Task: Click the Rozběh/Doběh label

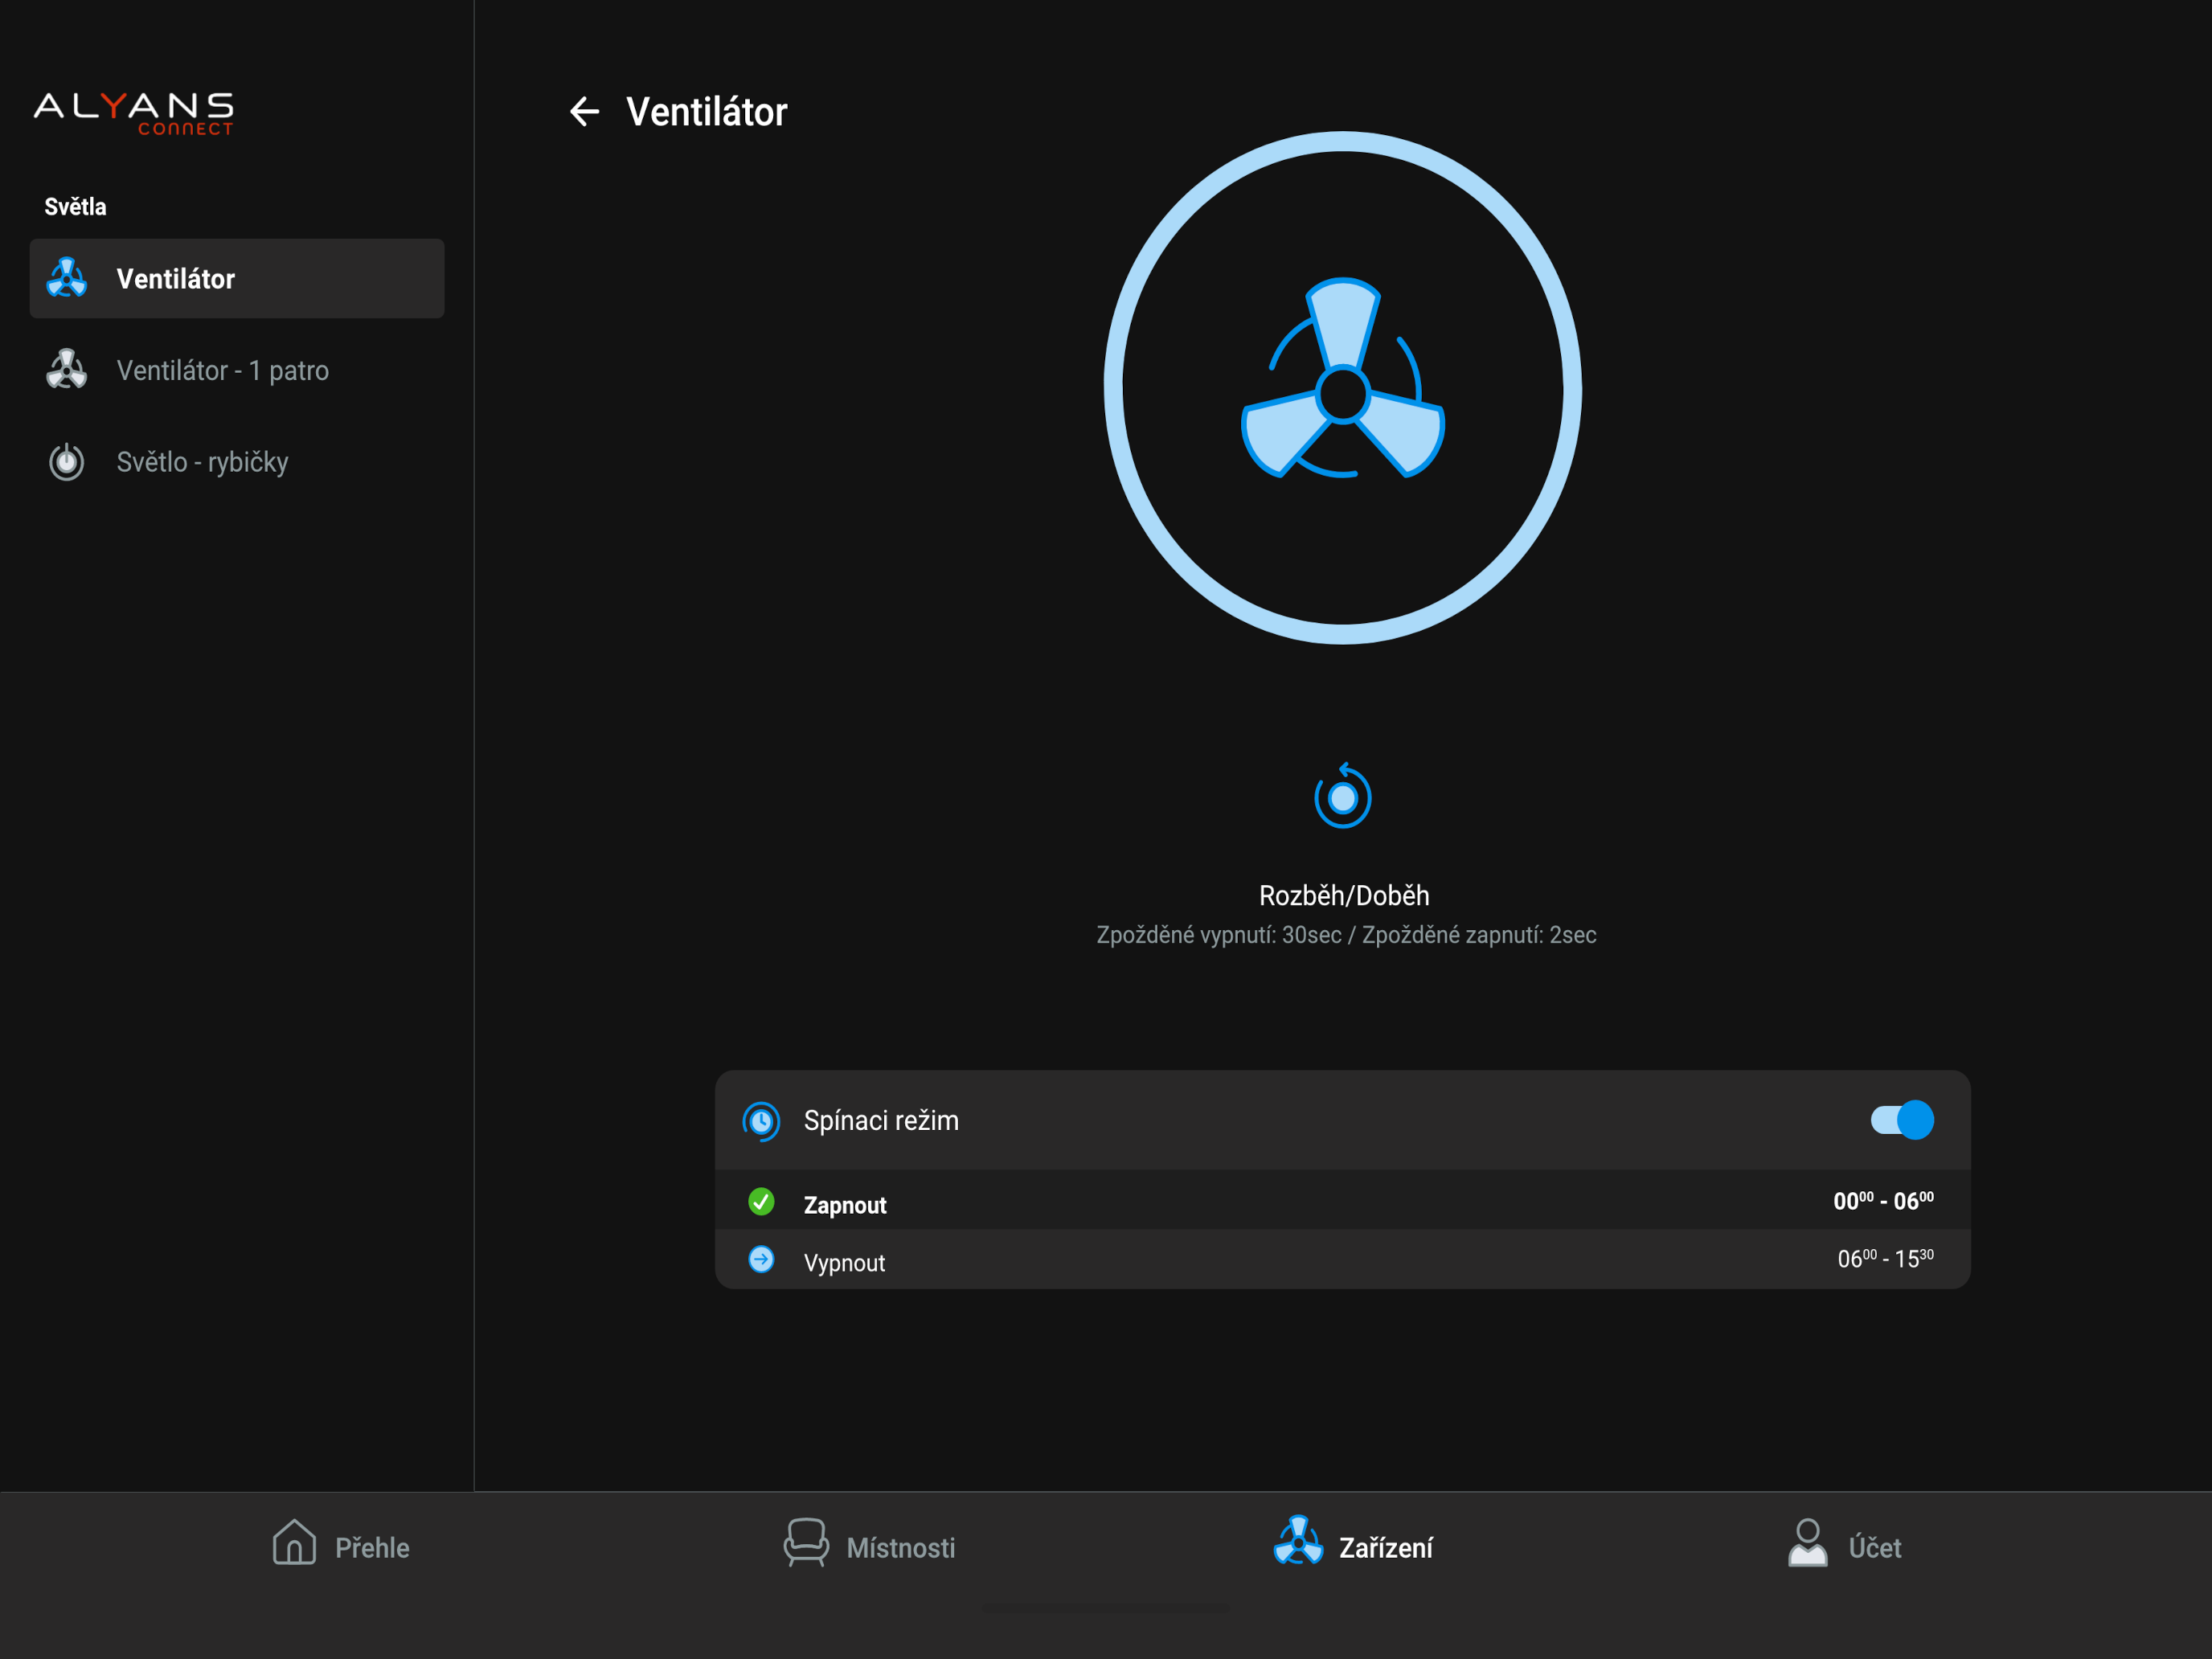Action: point(1343,895)
